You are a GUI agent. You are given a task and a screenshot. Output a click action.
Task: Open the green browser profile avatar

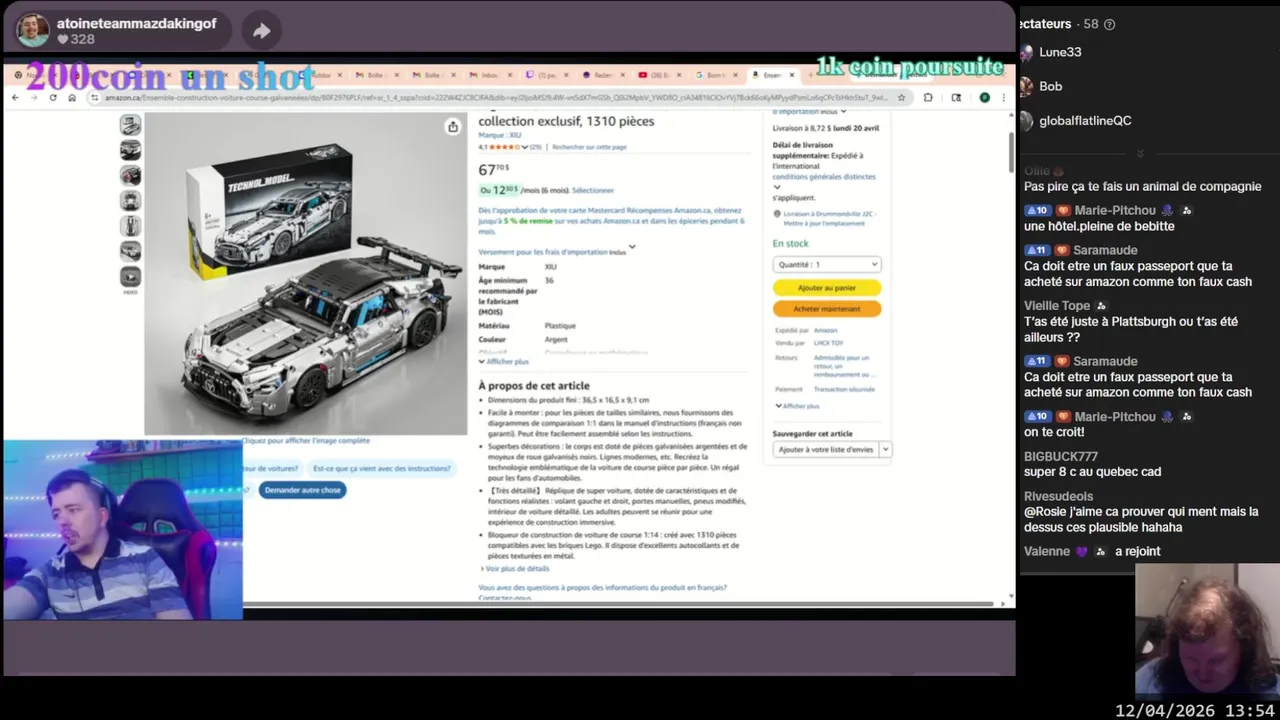[x=984, y=98]
